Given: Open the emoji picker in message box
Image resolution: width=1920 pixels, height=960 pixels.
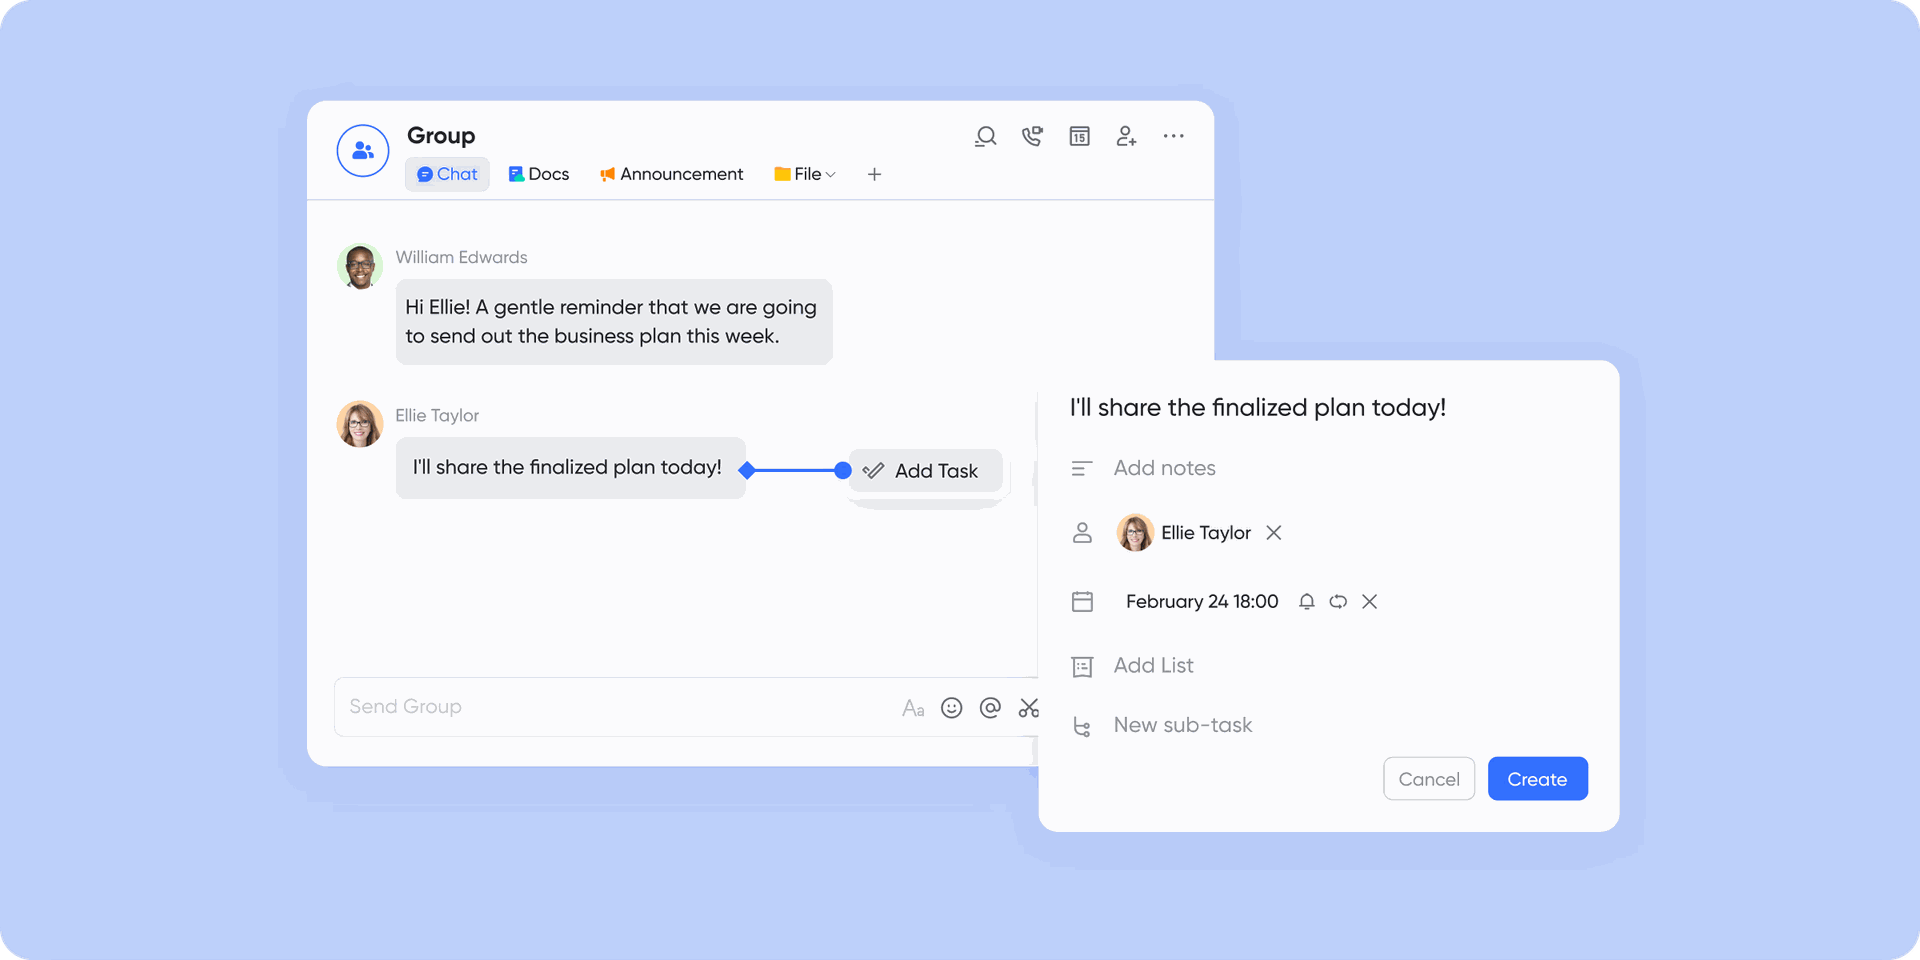Looking at the screenshot, I should pos(952,708).
